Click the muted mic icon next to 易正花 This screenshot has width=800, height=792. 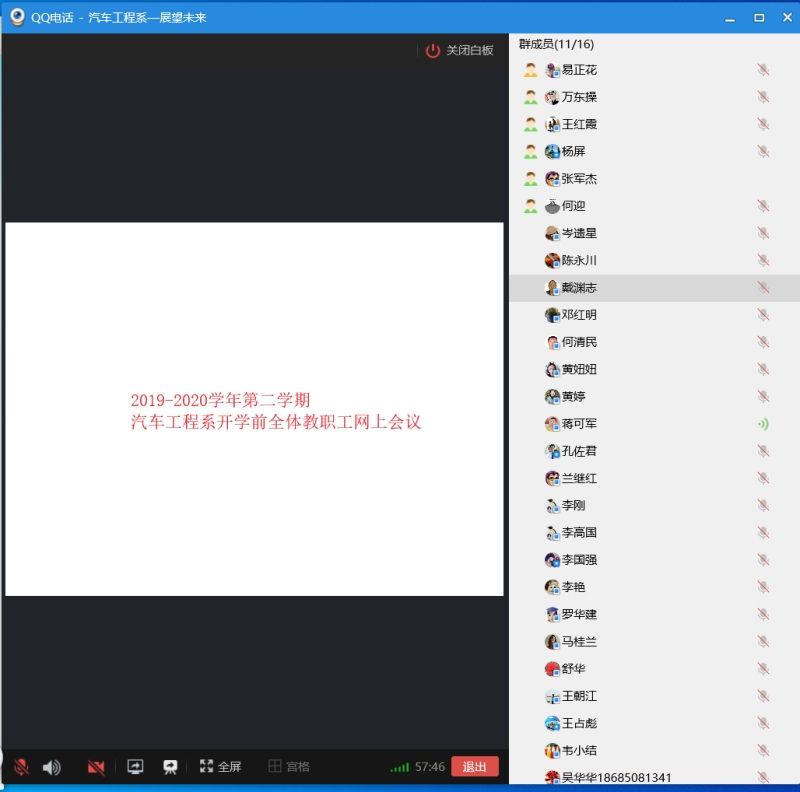[763, 70]
